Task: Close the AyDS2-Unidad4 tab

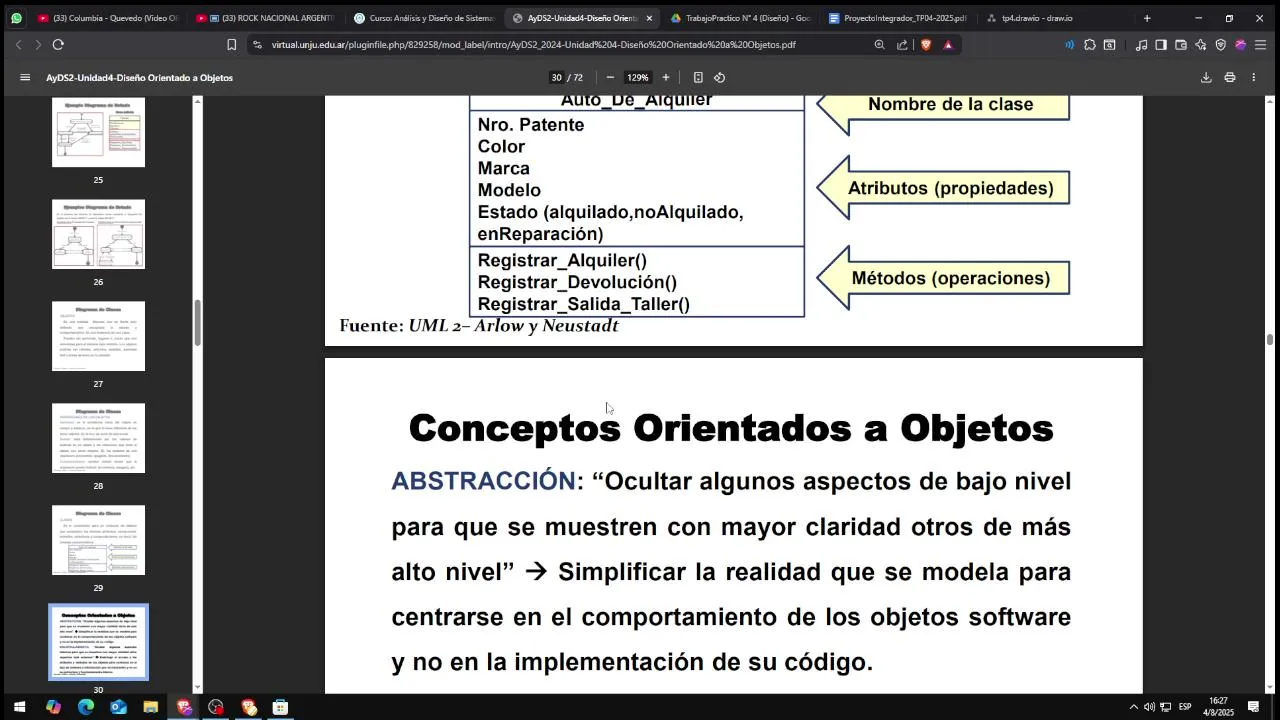Action: (x=649, y=18)
